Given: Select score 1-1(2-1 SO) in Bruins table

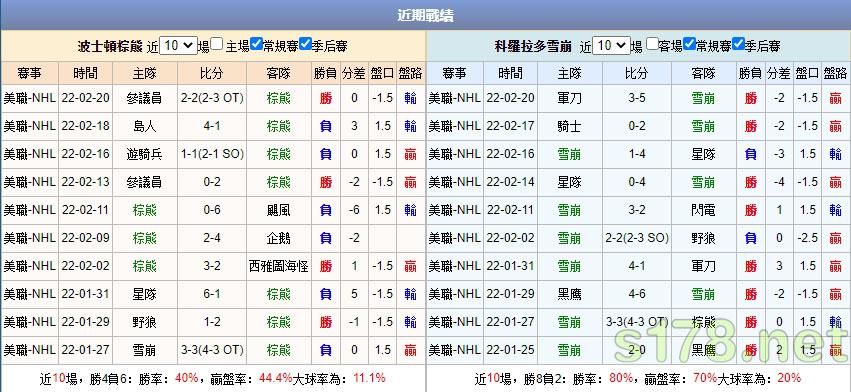Looking at the screenshot, I should [x=212, y=154].
